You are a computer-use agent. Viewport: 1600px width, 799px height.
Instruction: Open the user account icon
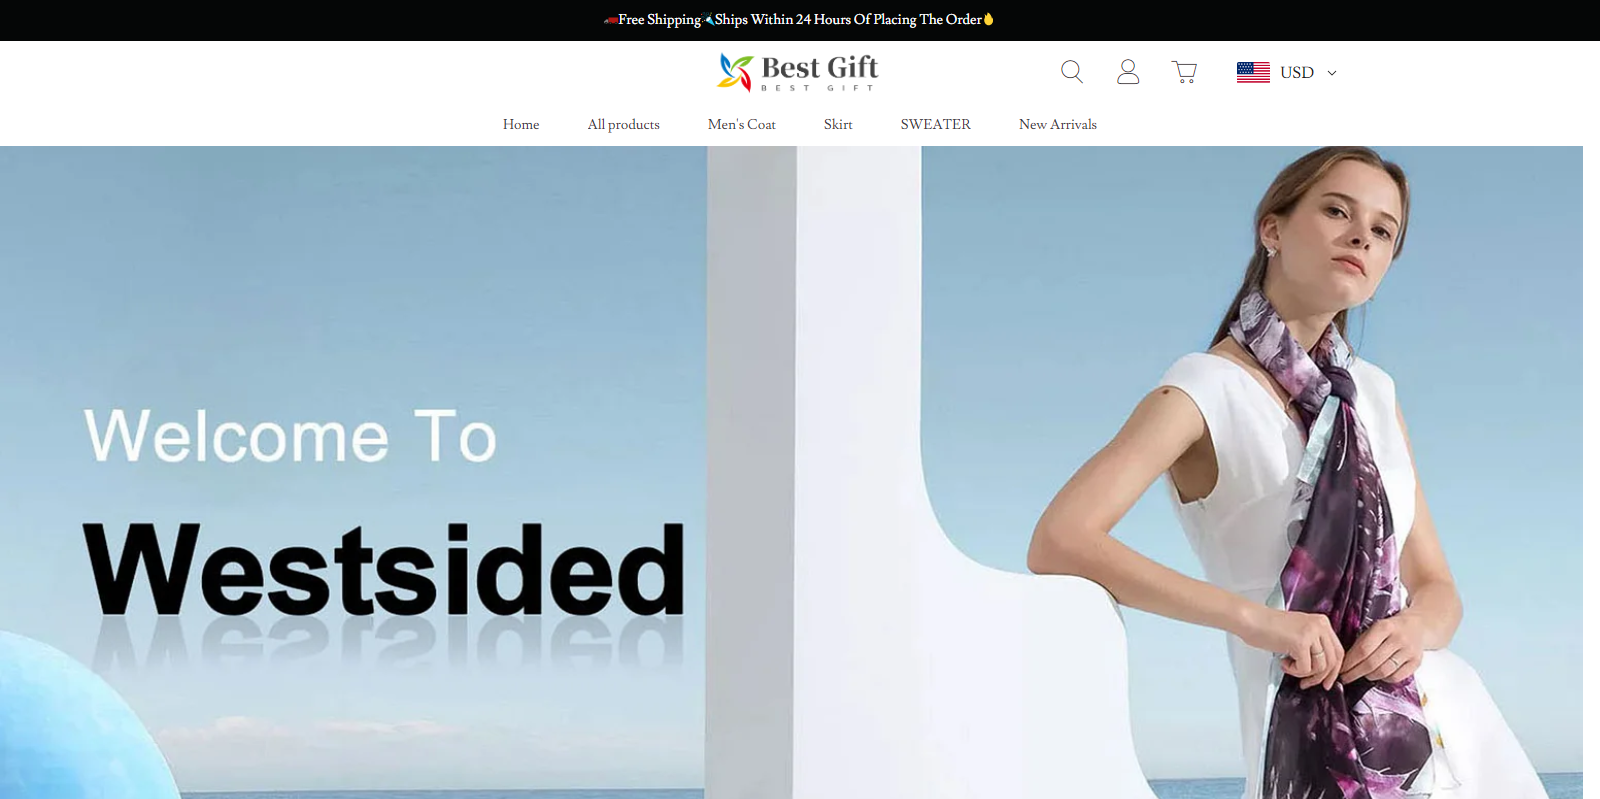point(1128,72)
